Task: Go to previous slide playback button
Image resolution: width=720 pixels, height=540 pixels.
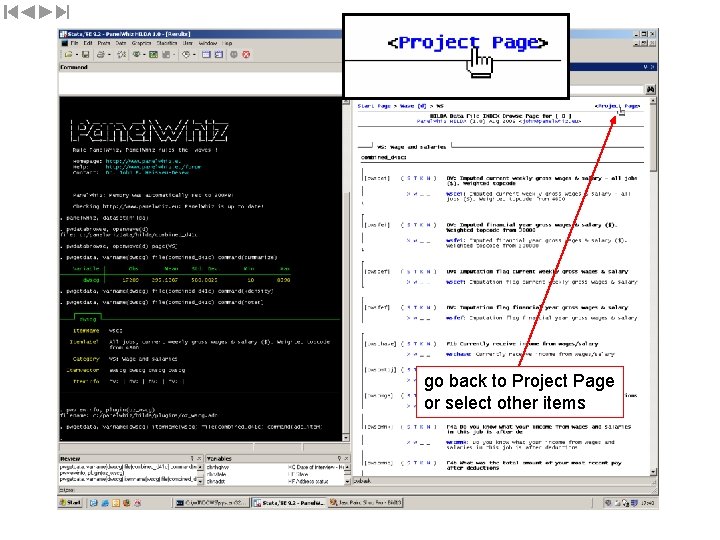Action: click(x=28, y=12)
